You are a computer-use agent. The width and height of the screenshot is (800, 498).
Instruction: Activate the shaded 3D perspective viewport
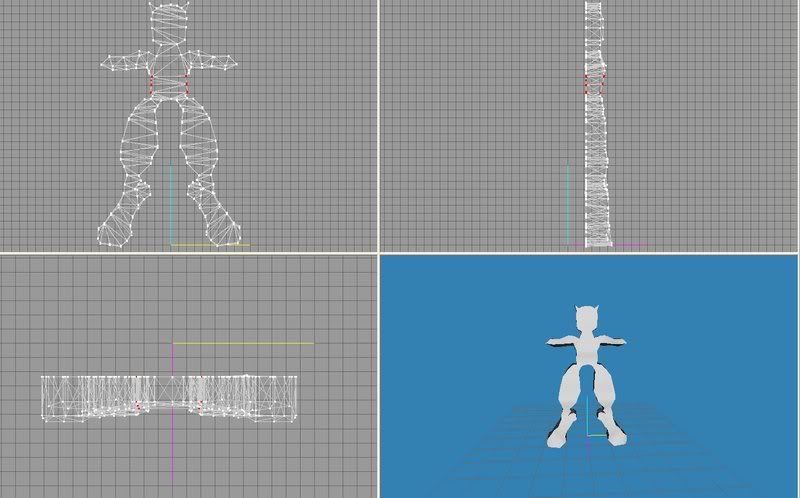[590, 377]
